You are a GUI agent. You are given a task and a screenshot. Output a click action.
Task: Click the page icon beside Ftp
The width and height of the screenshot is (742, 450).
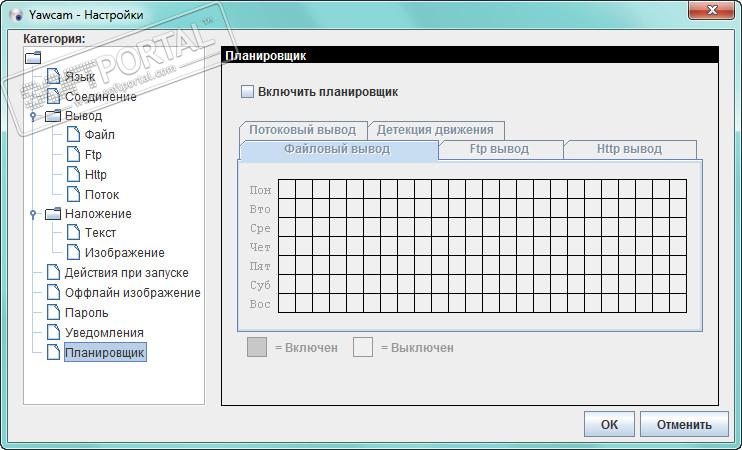[x=73, y=154]
